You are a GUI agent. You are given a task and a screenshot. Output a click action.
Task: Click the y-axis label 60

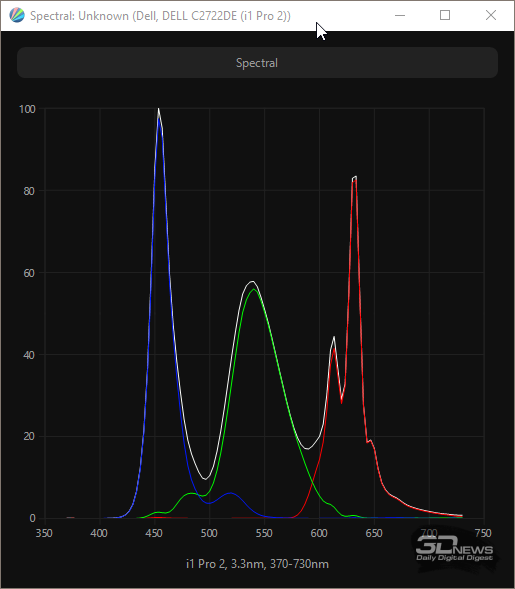tap(29, 273)
